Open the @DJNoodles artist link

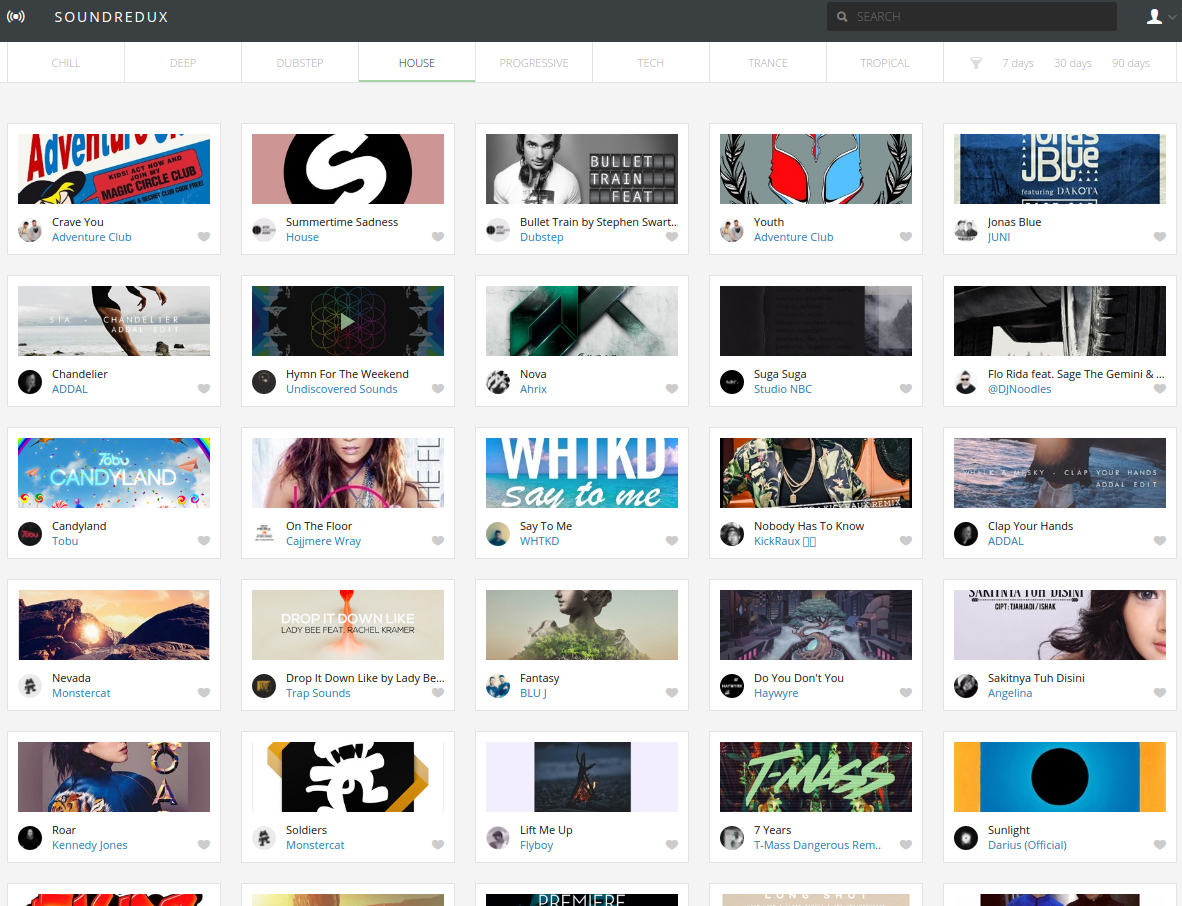click(1019, 389)
